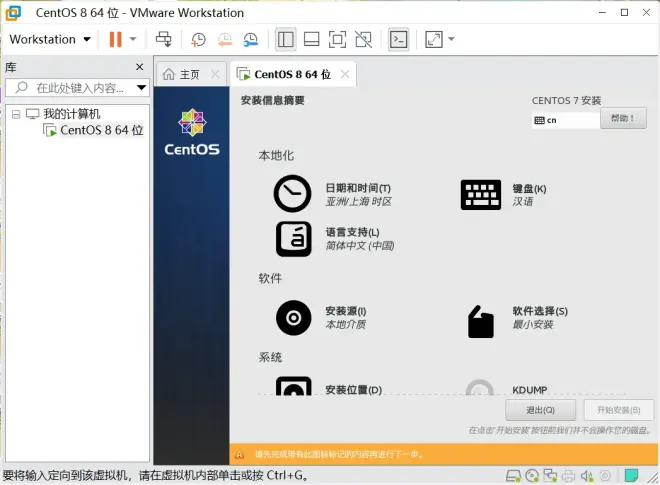Open the console view icon
Viewport: 660px width, 485px height.
(398, 40)
